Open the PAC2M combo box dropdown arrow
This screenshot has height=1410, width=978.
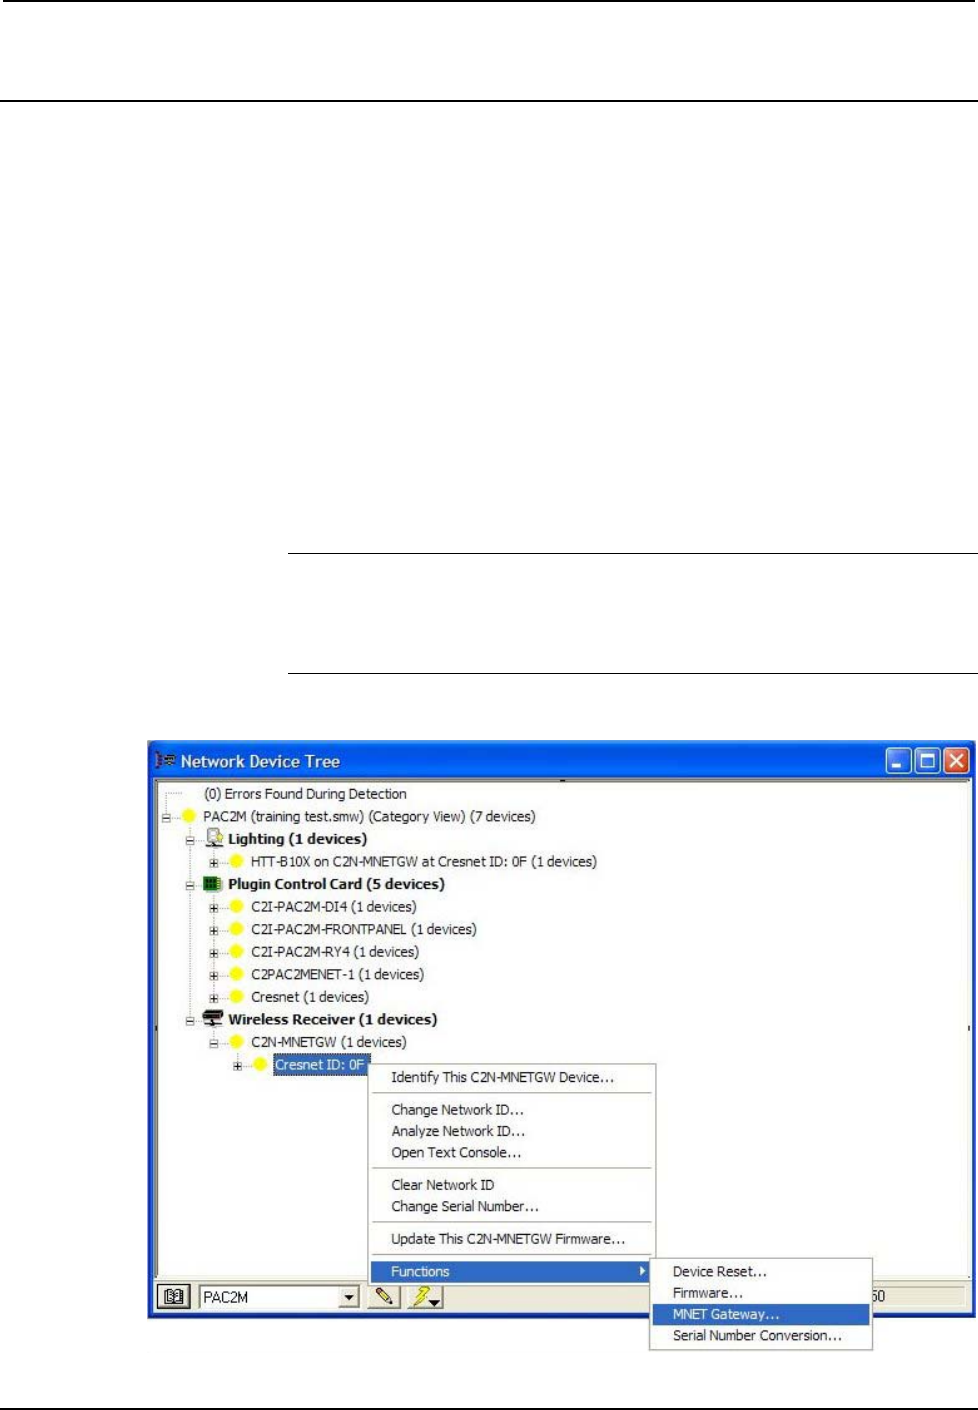(348, 1297)
